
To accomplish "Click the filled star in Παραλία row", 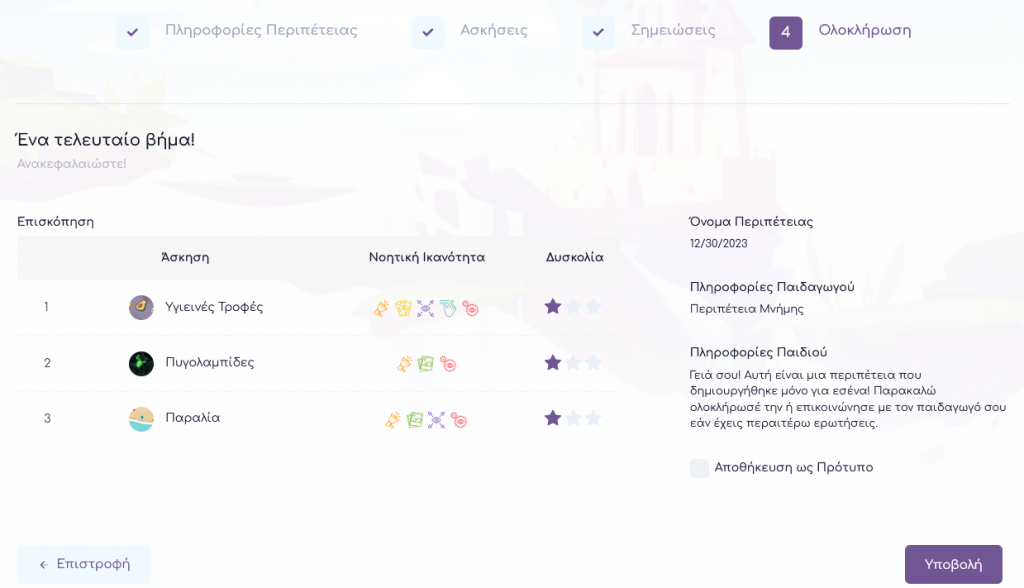I will click(x=553, y=418).
